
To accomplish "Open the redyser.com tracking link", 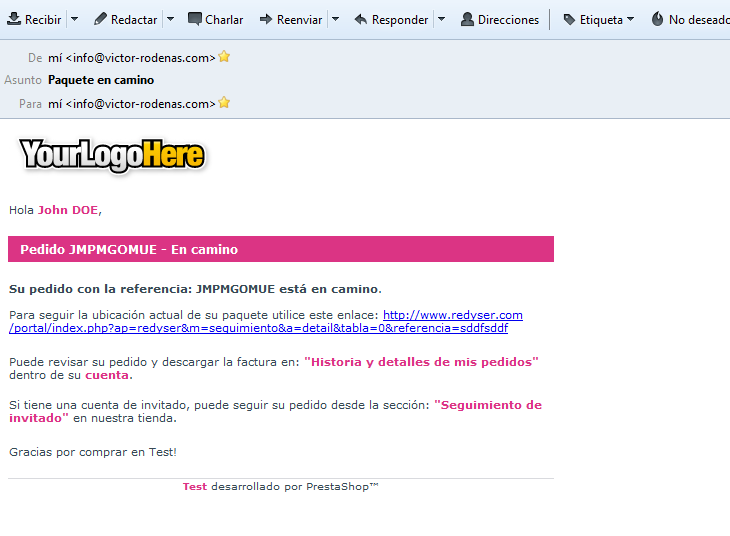I will click(x=266, y=321).
